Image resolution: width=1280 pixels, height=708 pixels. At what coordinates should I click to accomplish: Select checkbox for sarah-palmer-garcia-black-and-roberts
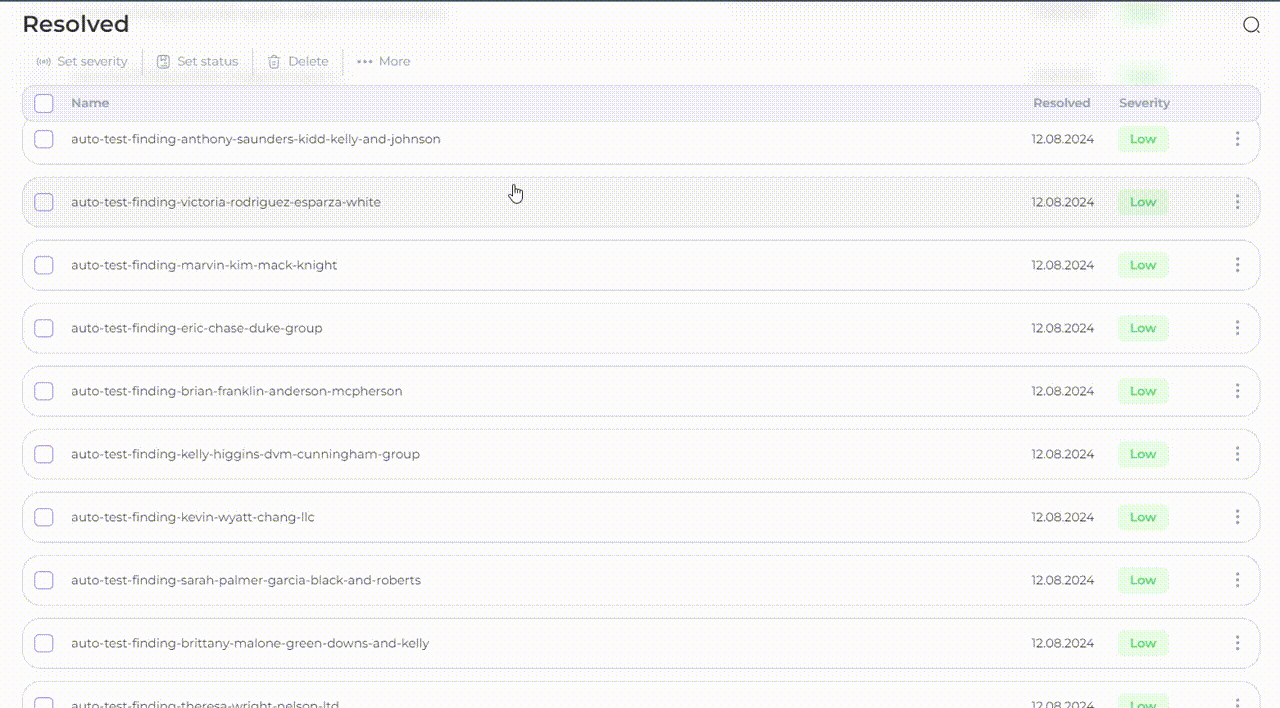coord(44,580)
